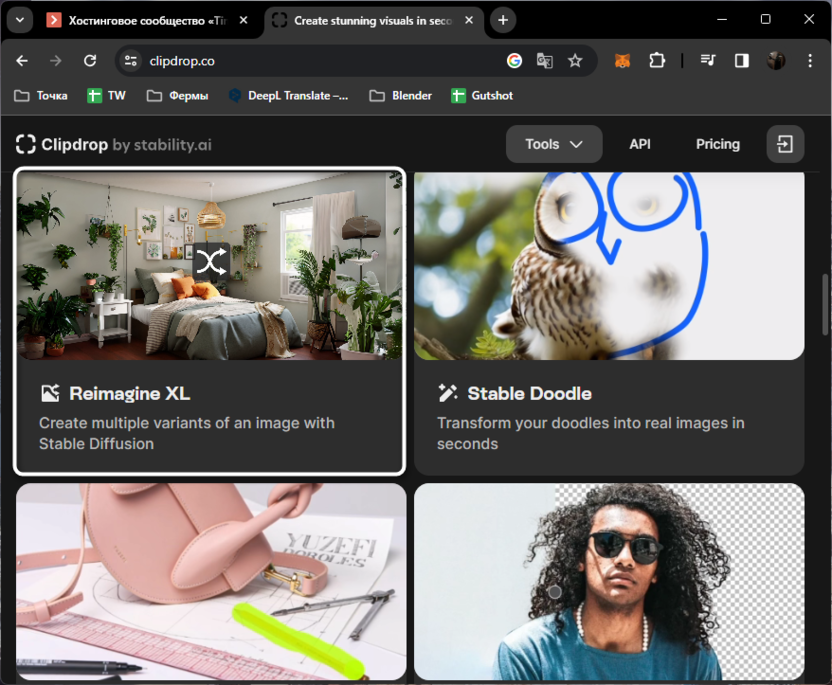Click the page vertical scrollbar
832x685 pixels.
click(x=825, y=304)
